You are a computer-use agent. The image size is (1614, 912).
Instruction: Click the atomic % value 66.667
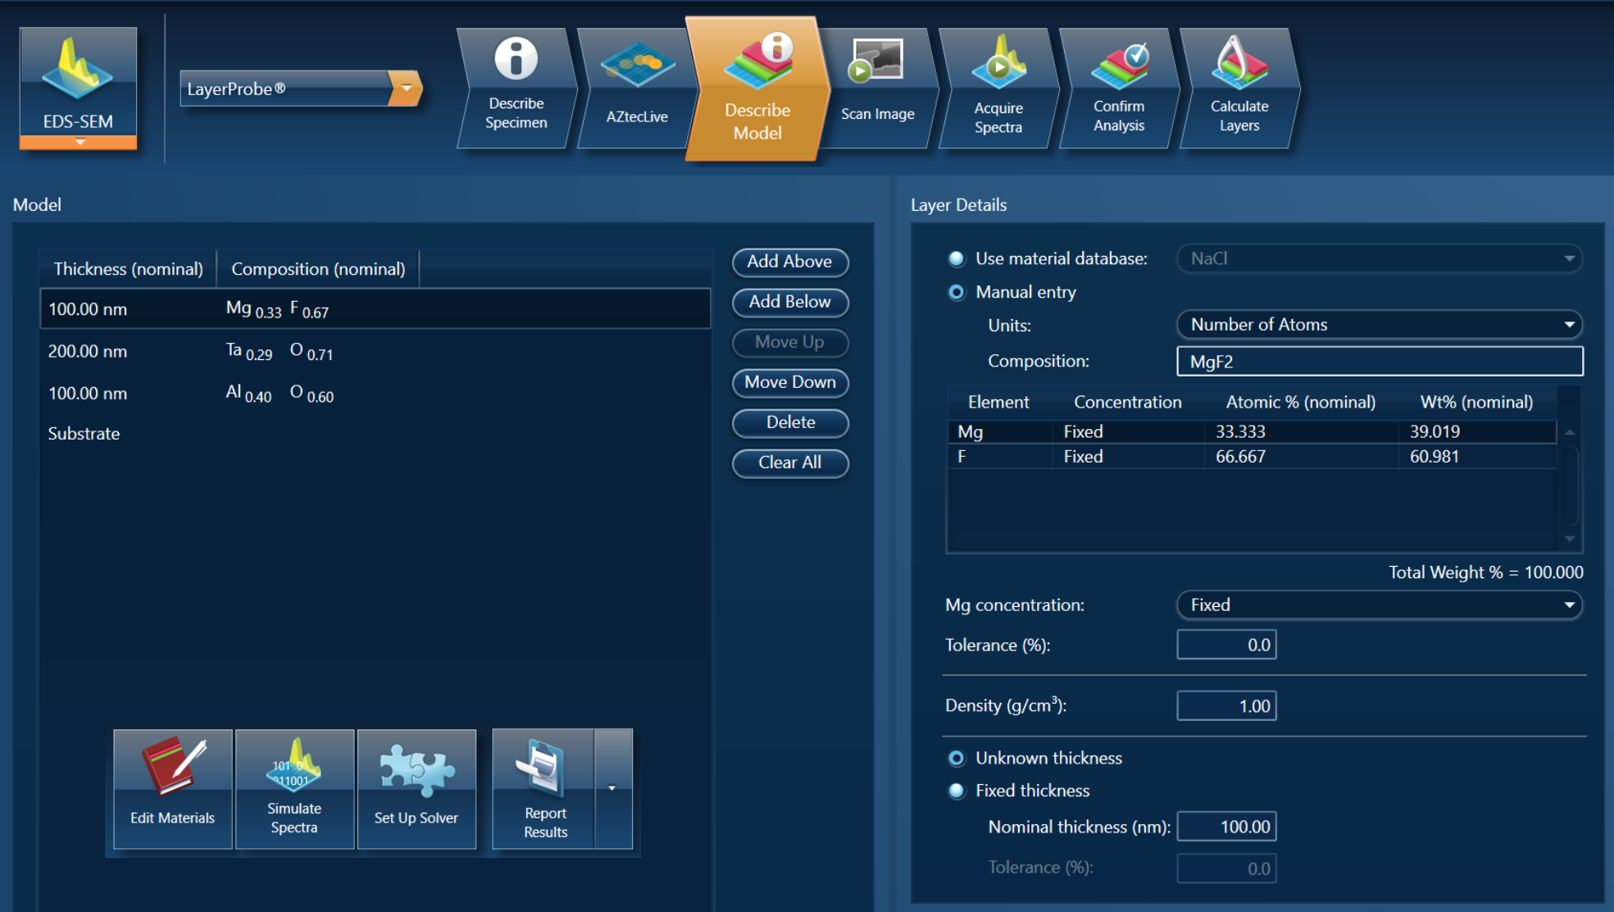1240,457
